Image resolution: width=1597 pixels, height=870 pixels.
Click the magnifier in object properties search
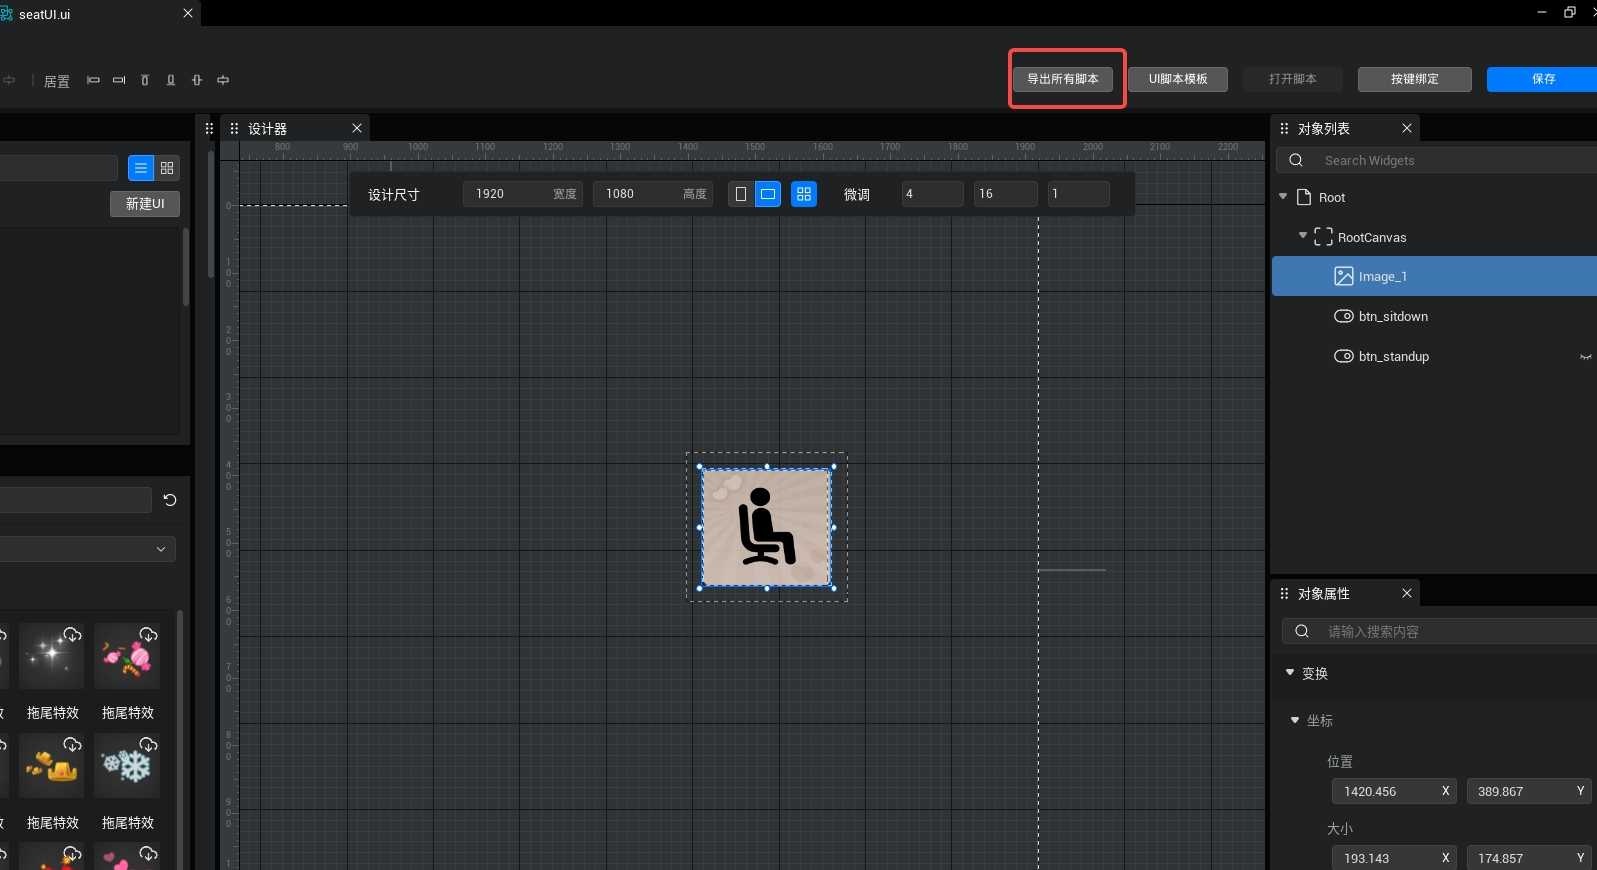coord(1302,631)
